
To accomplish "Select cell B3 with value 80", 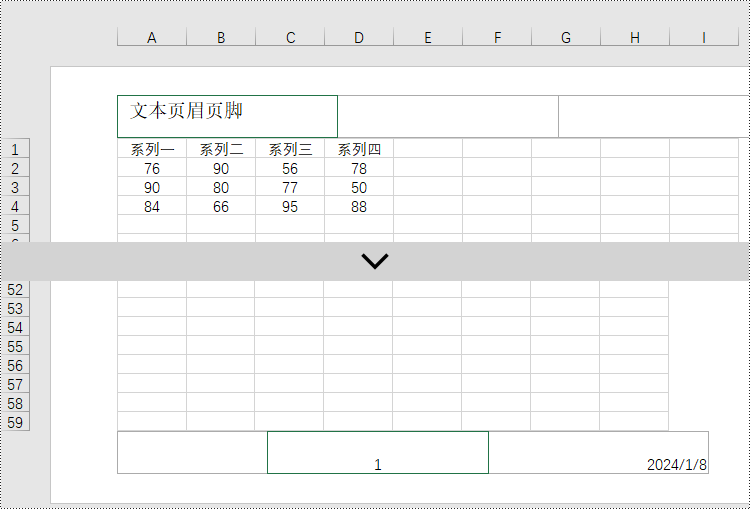I will 221,187.
